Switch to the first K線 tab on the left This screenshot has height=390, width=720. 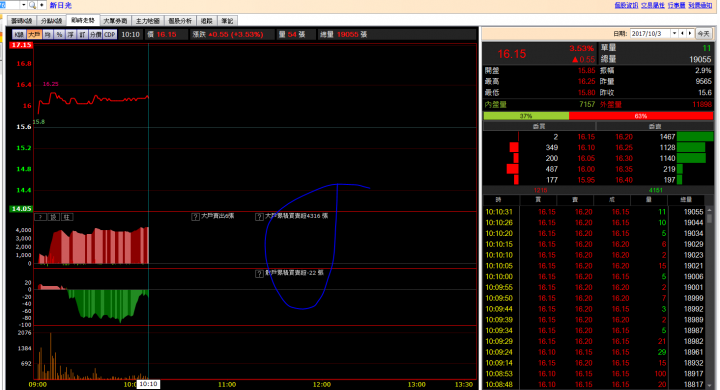pyautogui.click(x=22, y=21)
